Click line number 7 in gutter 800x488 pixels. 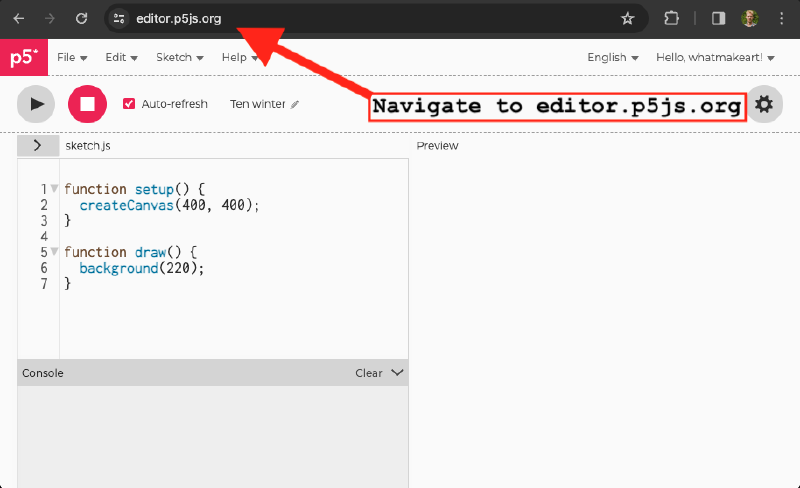(44, 284)
